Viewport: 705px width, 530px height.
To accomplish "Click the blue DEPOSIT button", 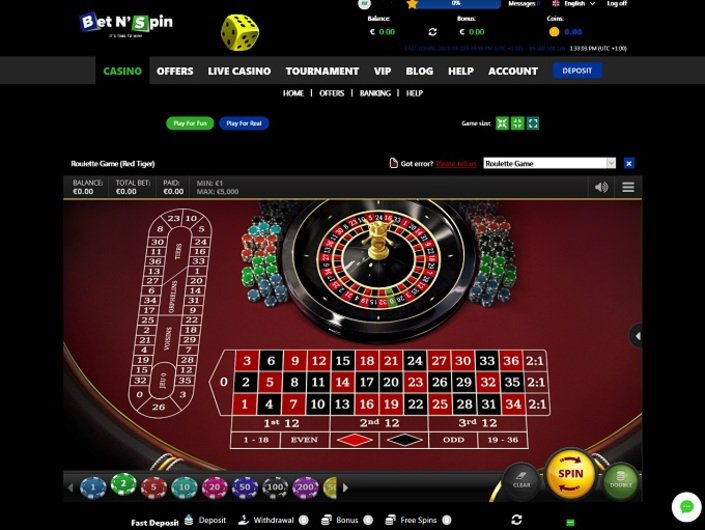I will pyautogui.click(x=577, y=71).
